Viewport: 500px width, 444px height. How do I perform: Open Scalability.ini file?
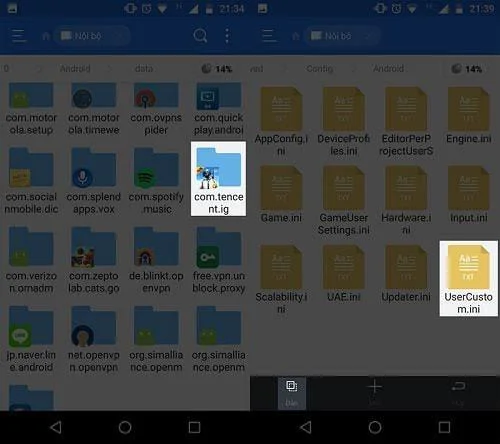(x=281, y=280)
